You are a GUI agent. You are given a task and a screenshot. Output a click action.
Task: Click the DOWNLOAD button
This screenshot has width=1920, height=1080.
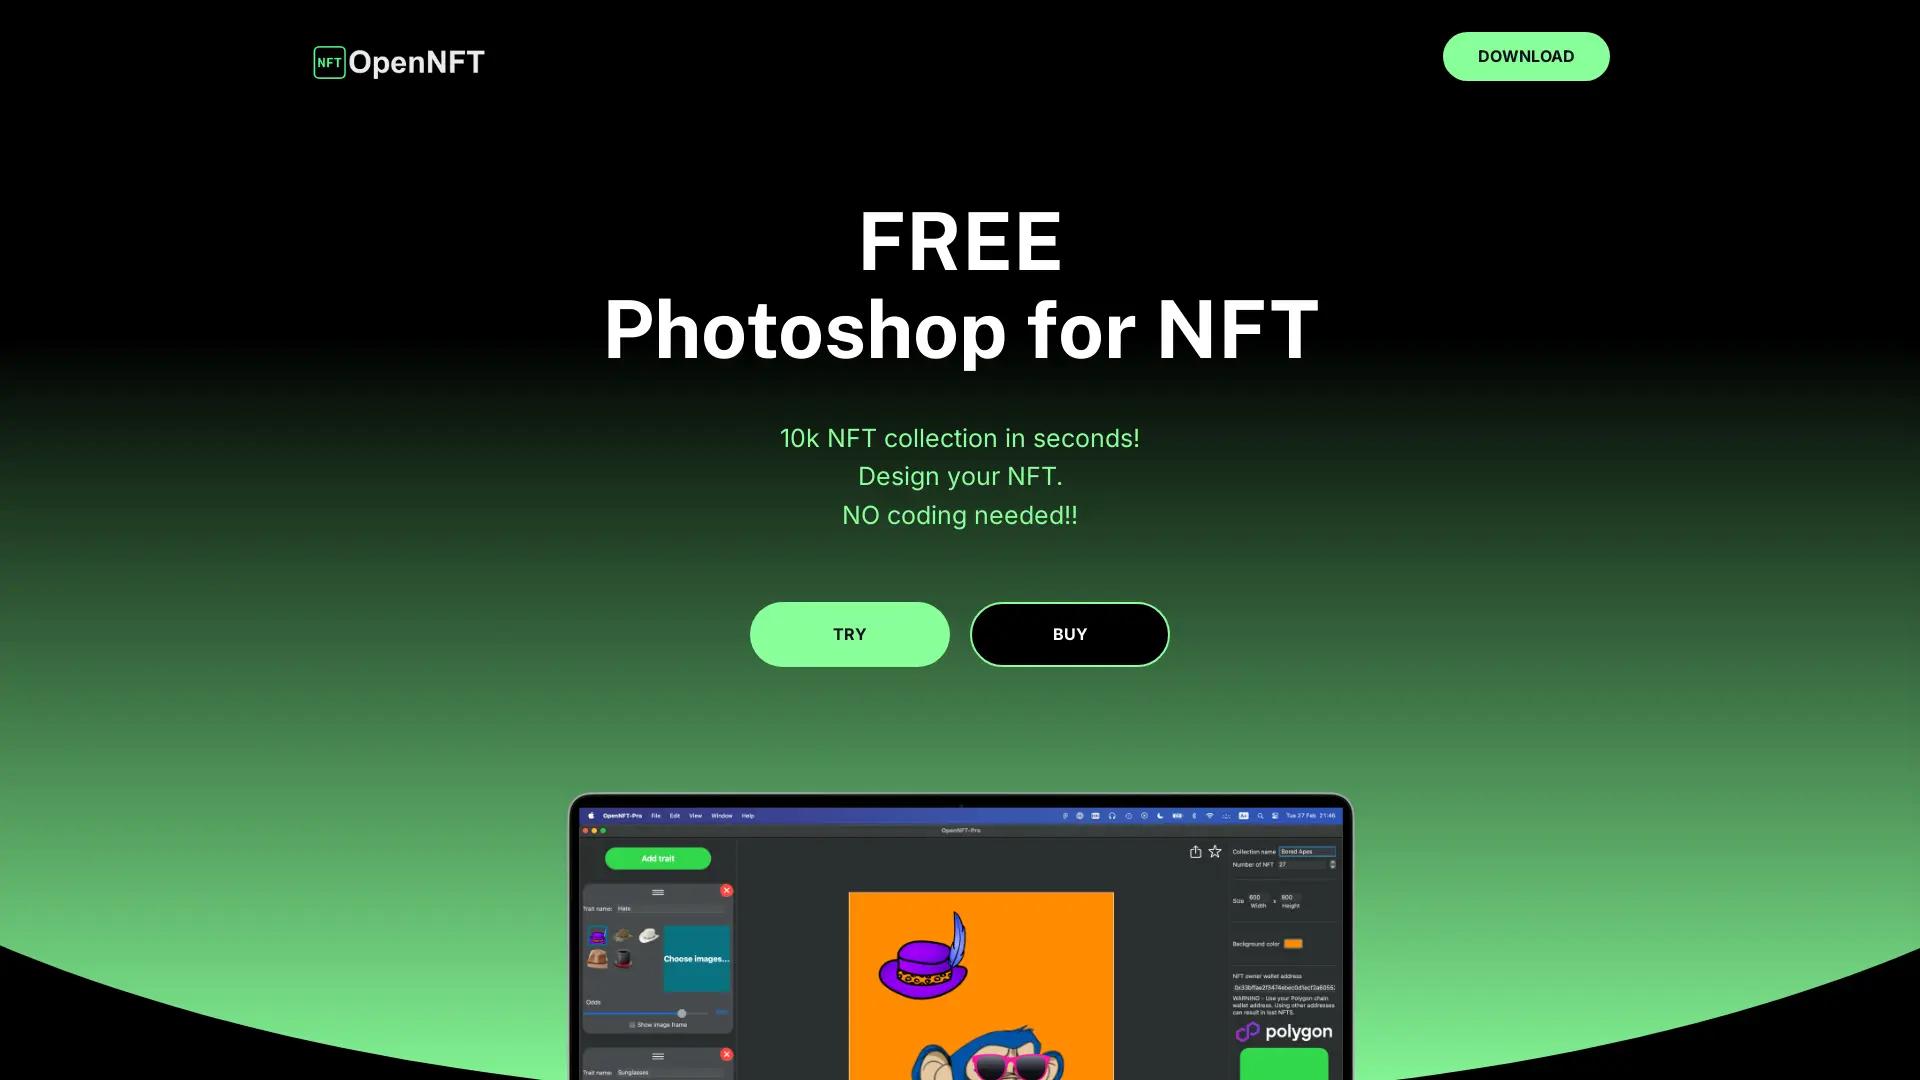[x=1526, y=56]
